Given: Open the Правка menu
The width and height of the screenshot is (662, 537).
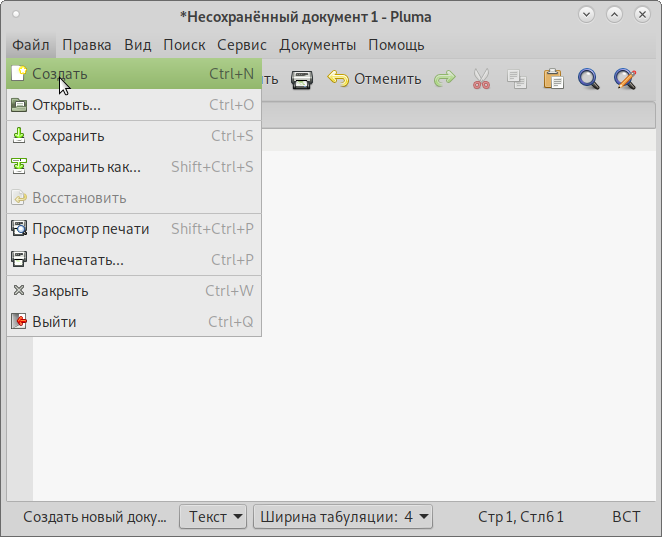Looking at the screenshot, I should 87,45.
